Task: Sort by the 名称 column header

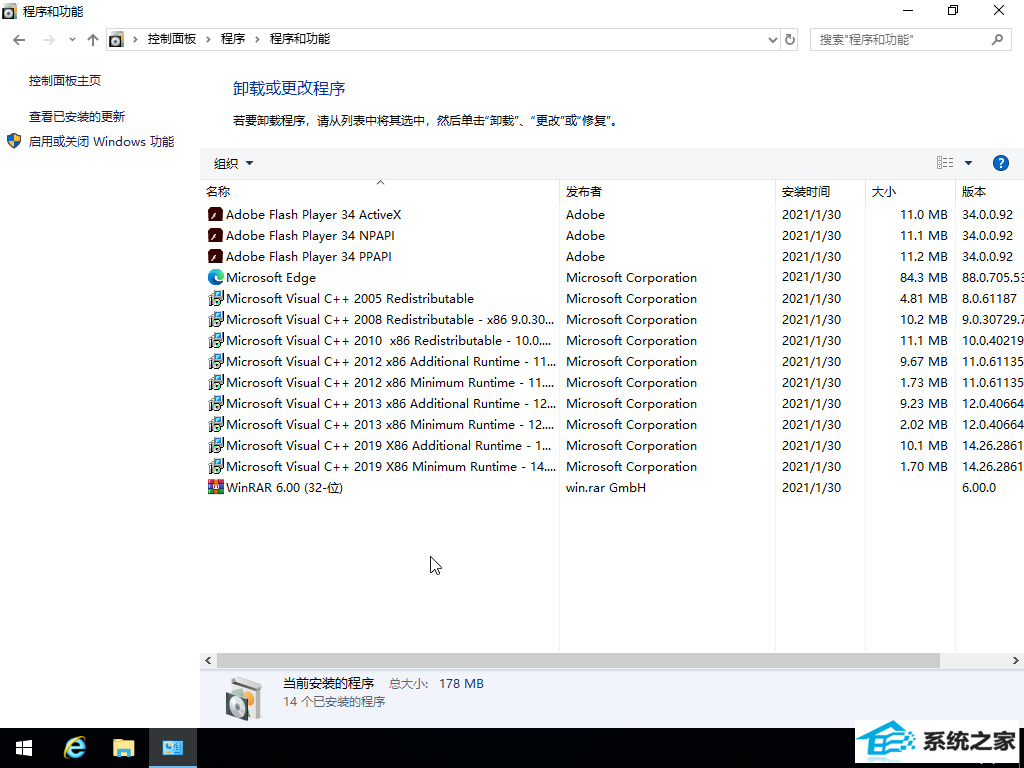Action: [379, 191]
